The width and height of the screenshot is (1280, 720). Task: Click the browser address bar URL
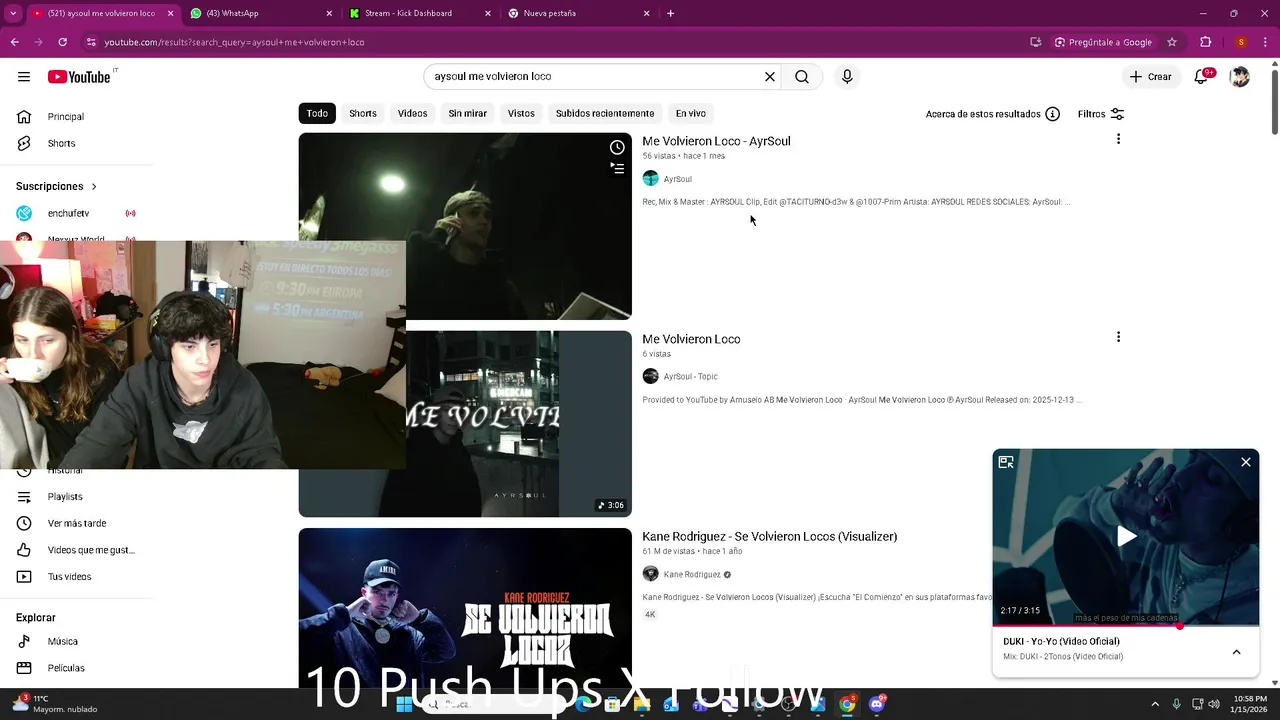click(x=234, y=42)
